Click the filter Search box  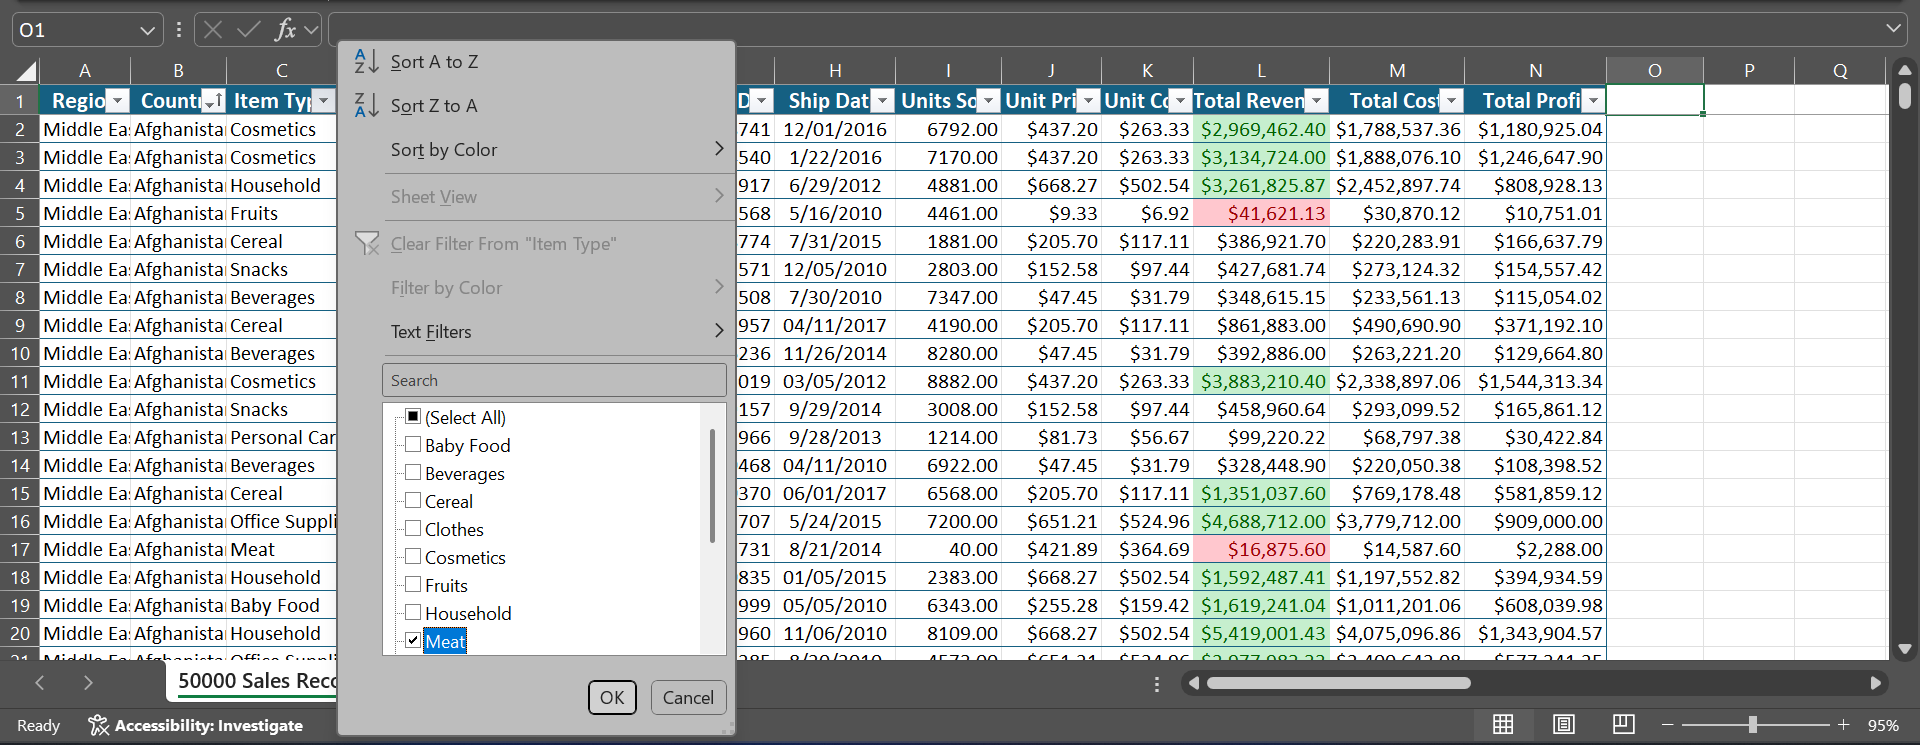(554, 380)
